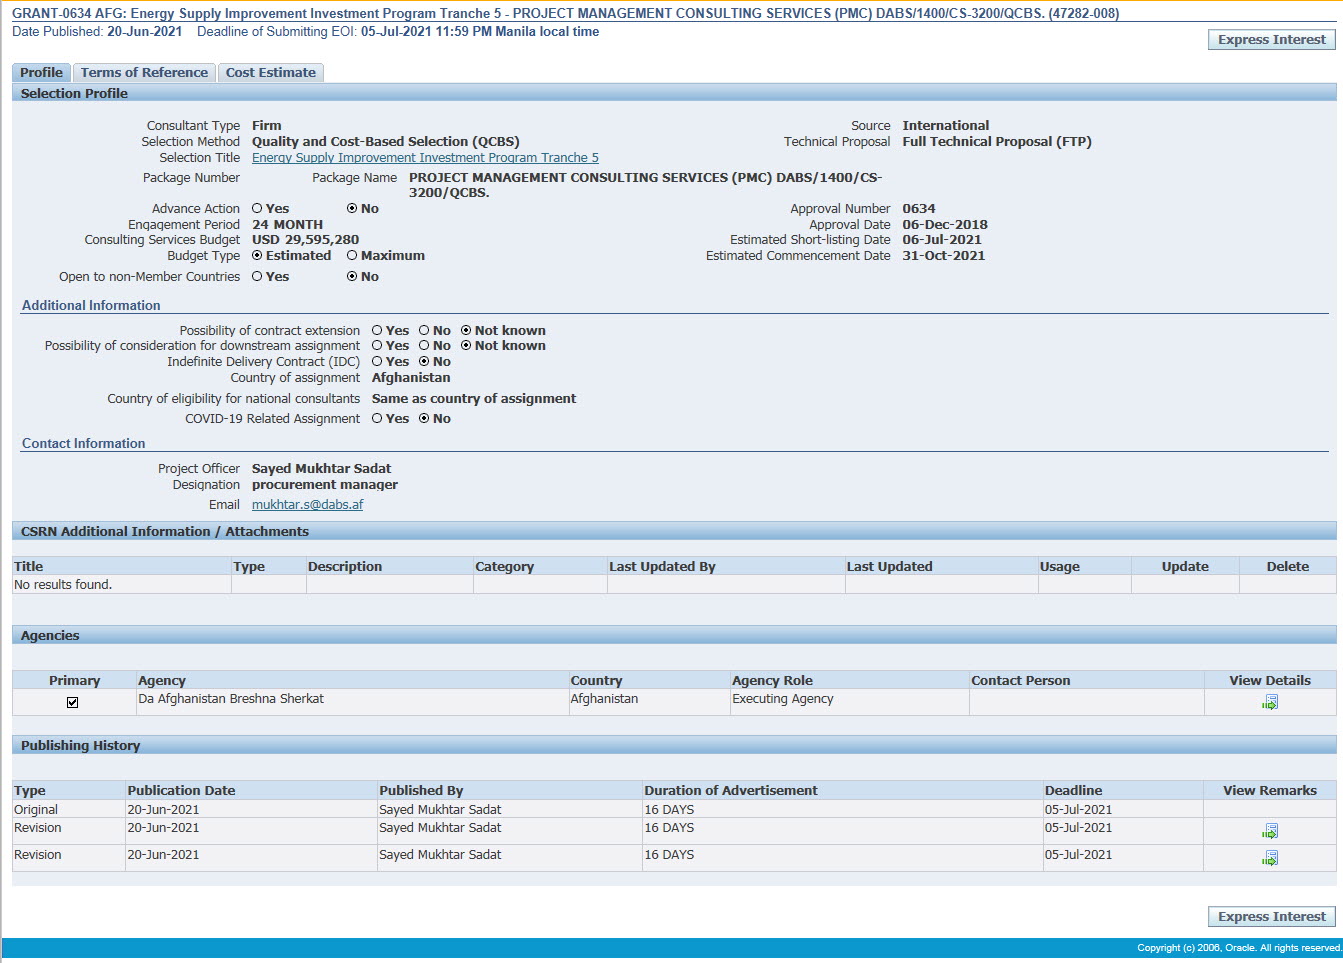Select No for COVID-19 Related Assignment
Screen dimensions: 1343x963
pos(424,419)
